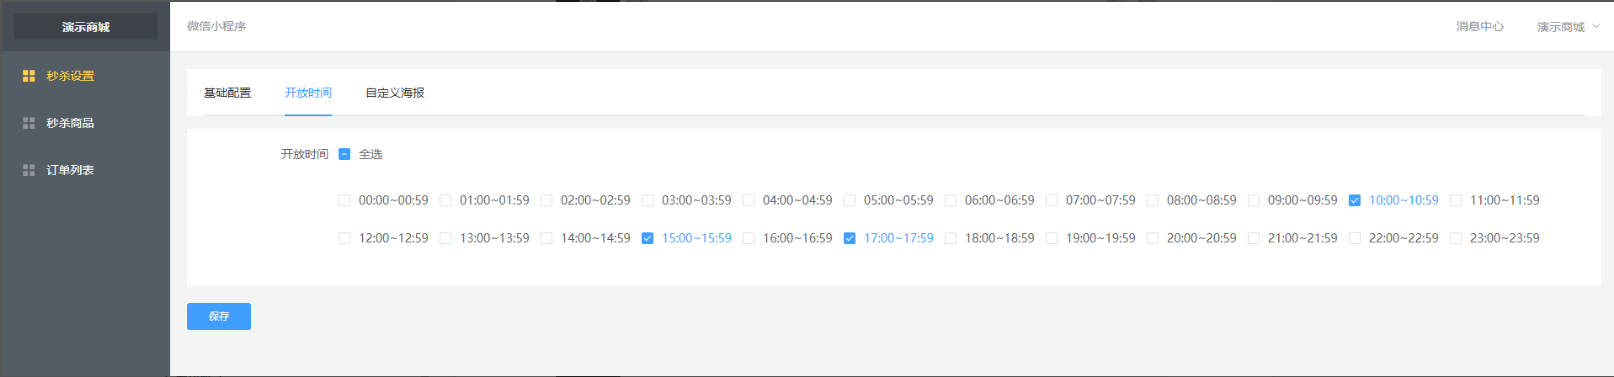The width and height of the screenshot is (1614, 377).
Task: Uncheck the 10:00~10:59 time slot
Action: [x=1355, y=200]
